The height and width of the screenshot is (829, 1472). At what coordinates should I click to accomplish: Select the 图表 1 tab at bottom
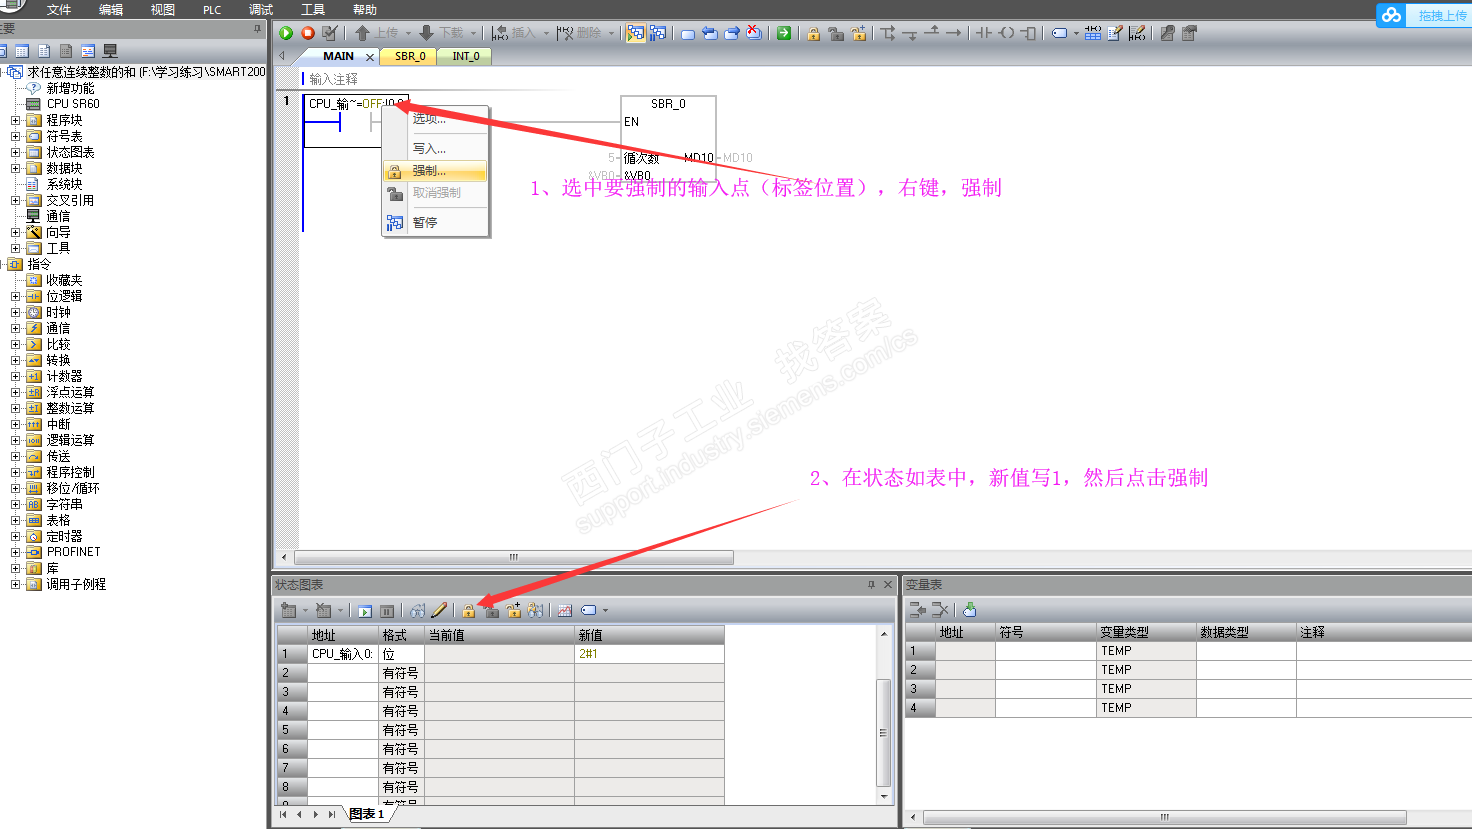tap(367, 814)
